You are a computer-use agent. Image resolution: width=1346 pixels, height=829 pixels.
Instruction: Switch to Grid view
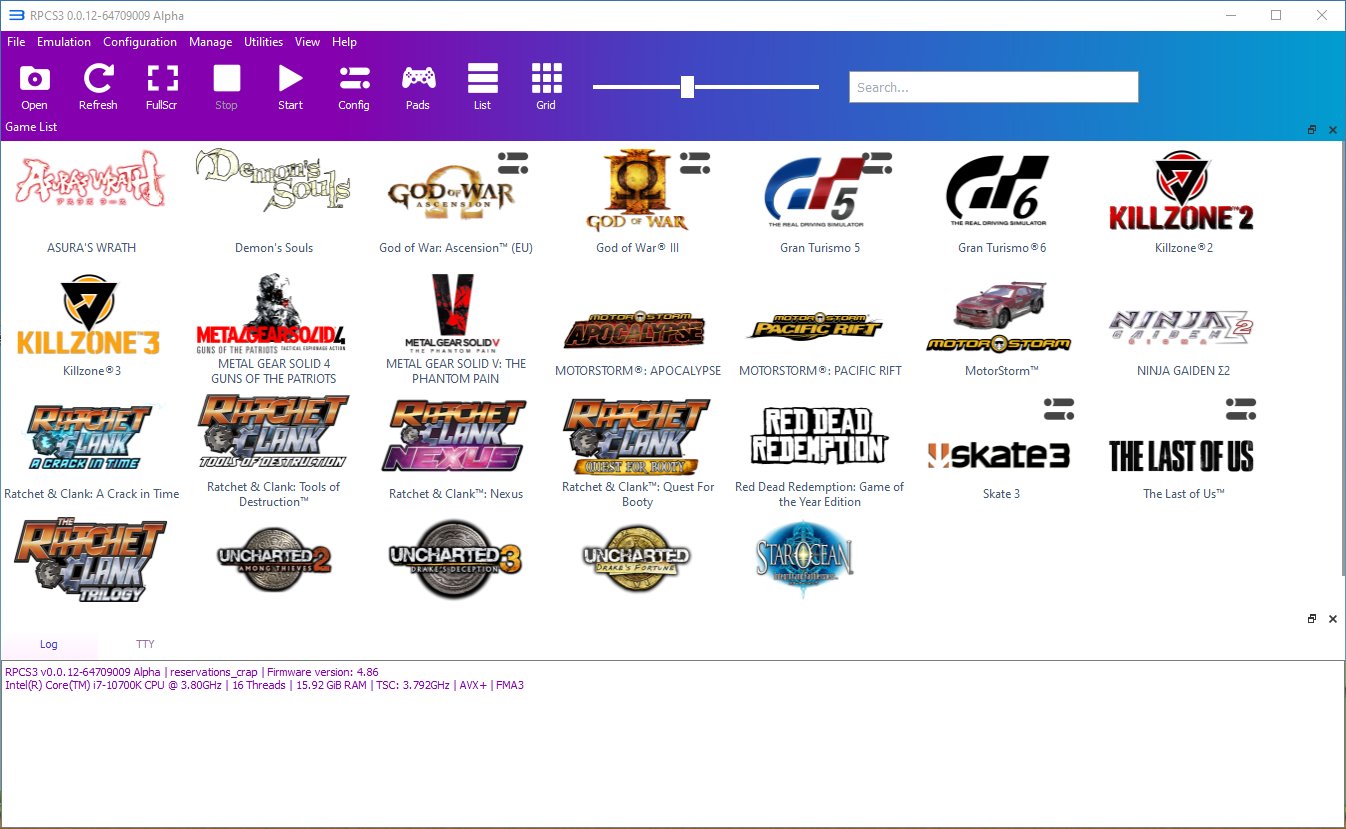pos(546,85)
